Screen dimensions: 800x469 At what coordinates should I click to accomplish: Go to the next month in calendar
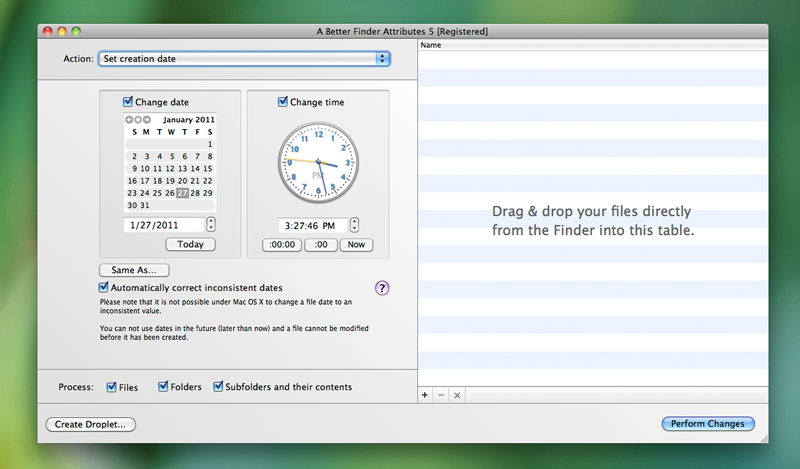147,119
